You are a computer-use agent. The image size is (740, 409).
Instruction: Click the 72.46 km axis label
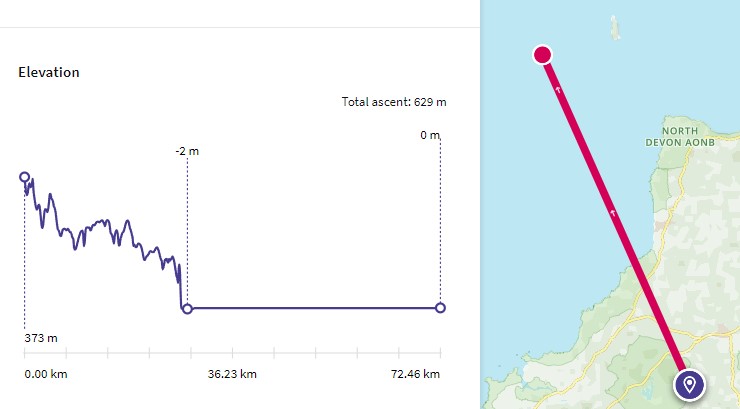click(415, 374)
